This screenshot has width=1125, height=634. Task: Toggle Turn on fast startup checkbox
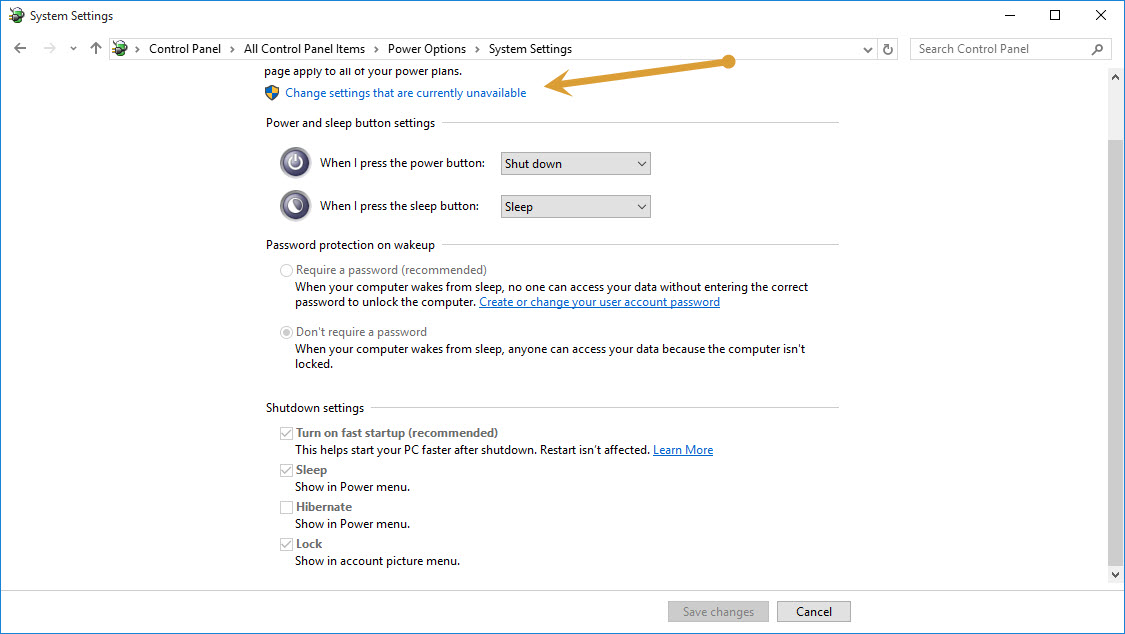click(x=286, y=433)
